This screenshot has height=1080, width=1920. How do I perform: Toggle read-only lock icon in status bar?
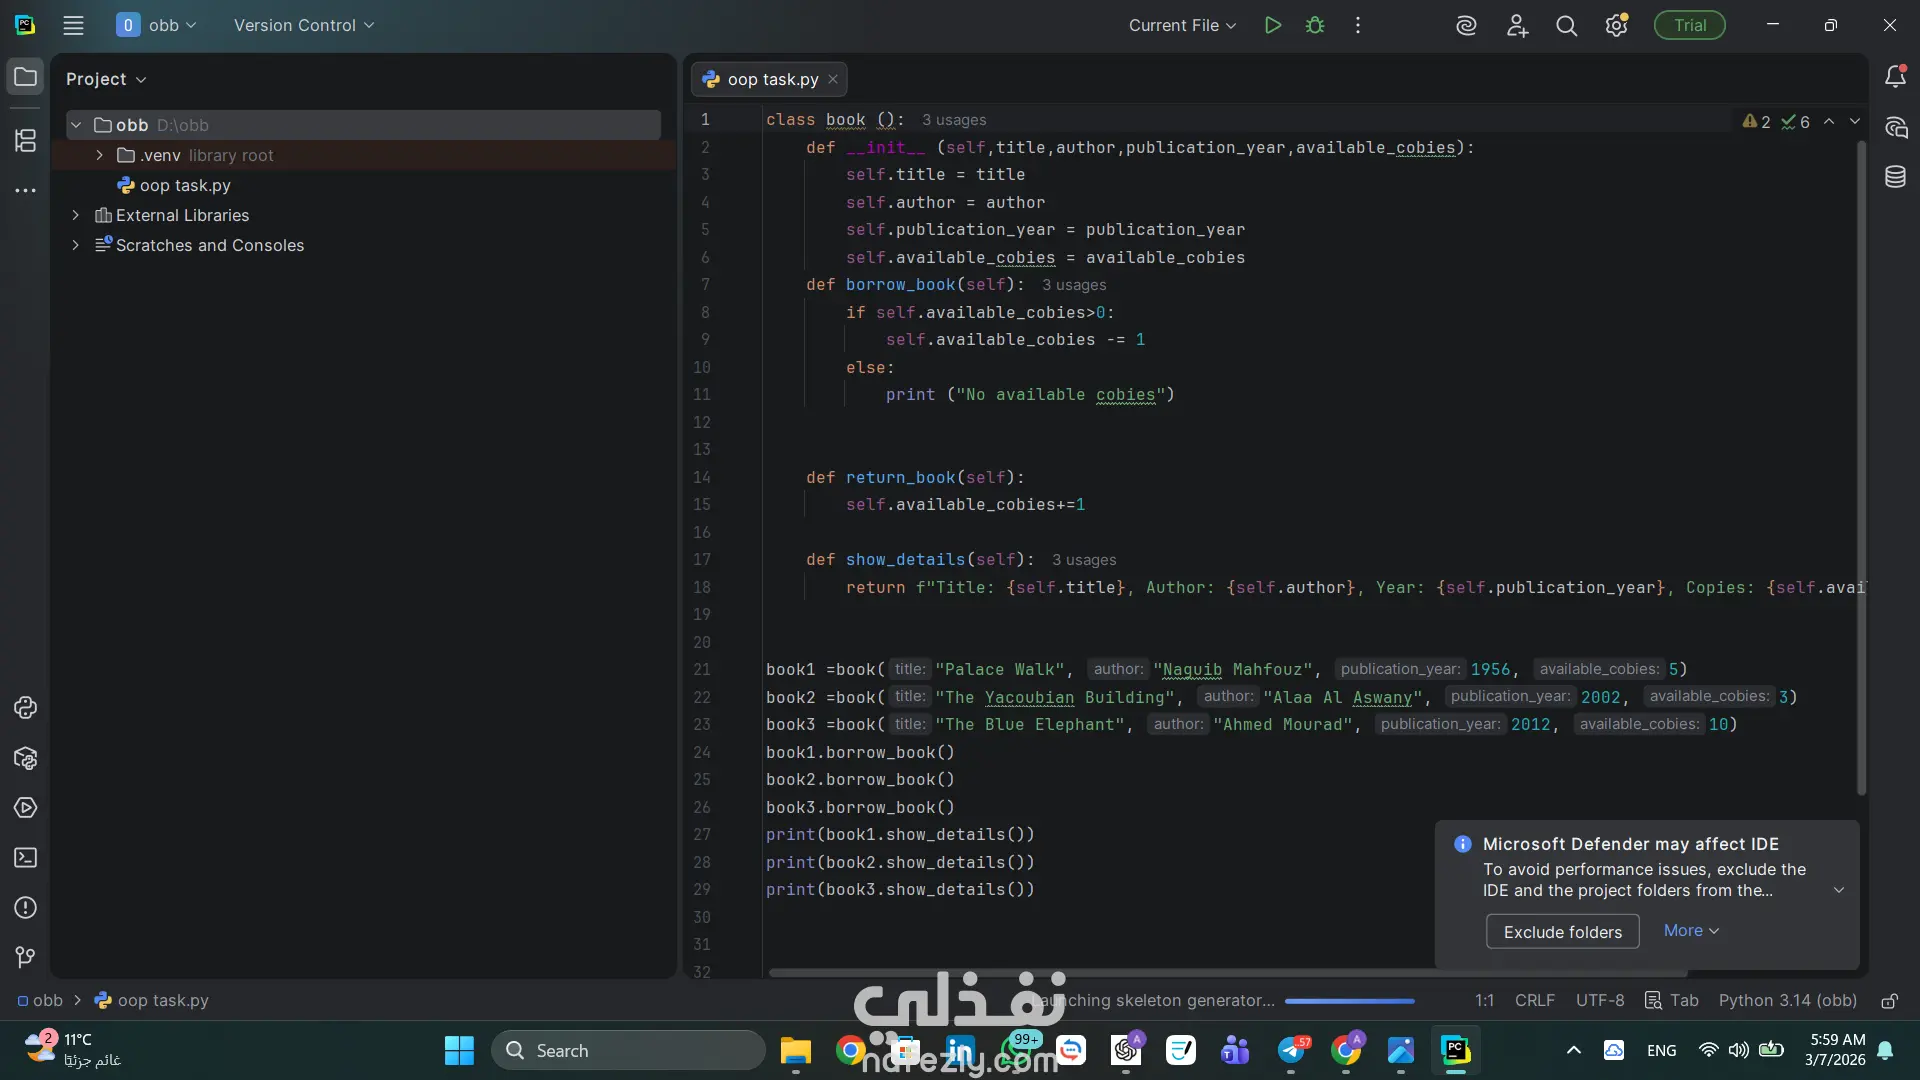pyautogui.click(x=1889, y=1001)
